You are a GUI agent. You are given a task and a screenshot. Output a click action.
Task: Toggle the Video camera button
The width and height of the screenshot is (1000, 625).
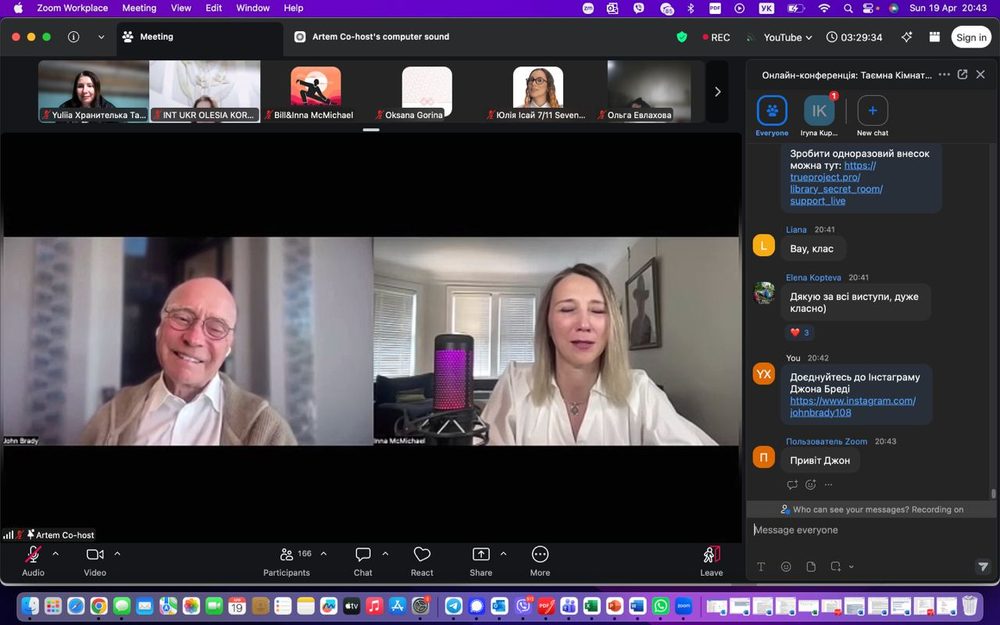(95, 561)
